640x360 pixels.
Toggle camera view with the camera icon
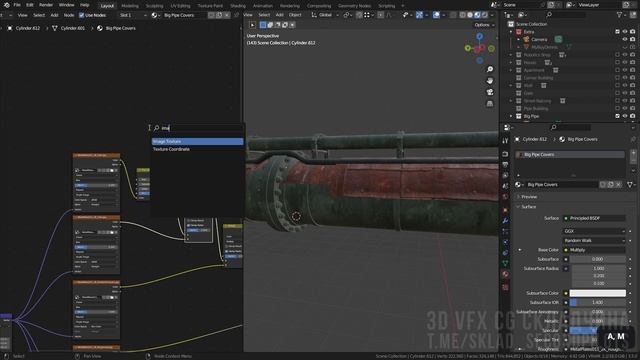pyautogui.click(x=490, y=92)
